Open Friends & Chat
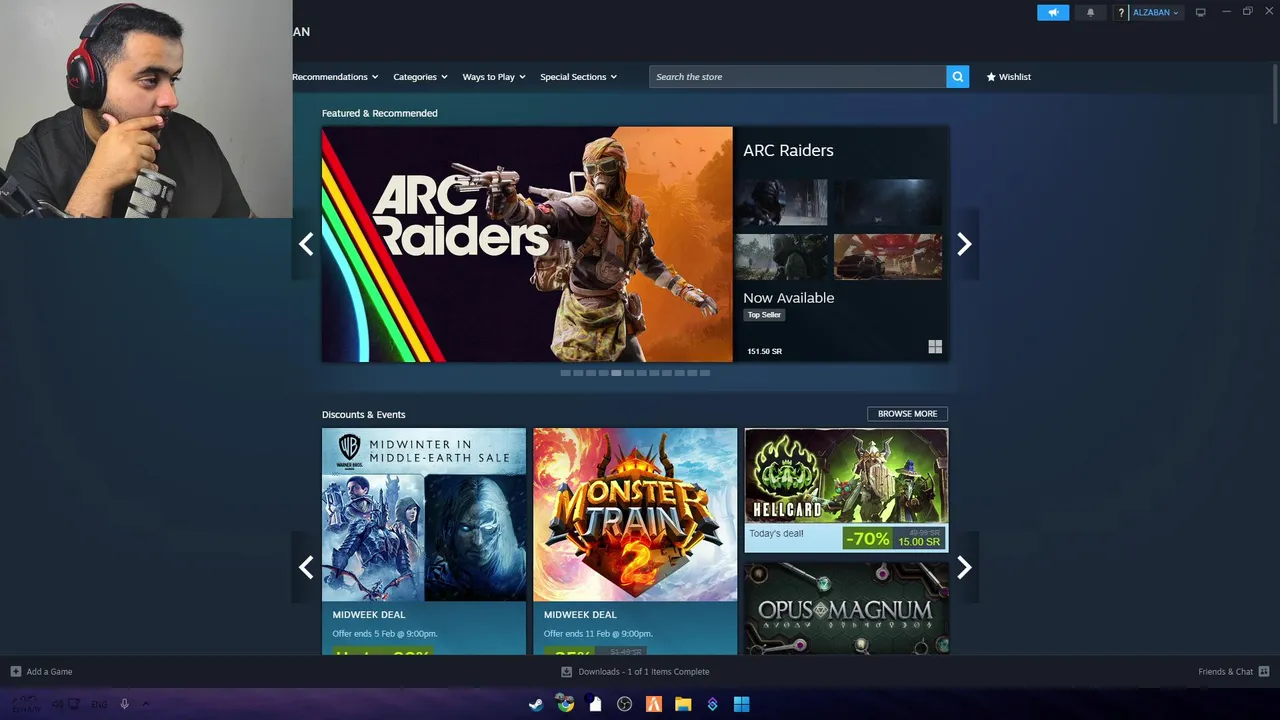This screenshot has width=1280, height=720. [x=1226, y=672]
